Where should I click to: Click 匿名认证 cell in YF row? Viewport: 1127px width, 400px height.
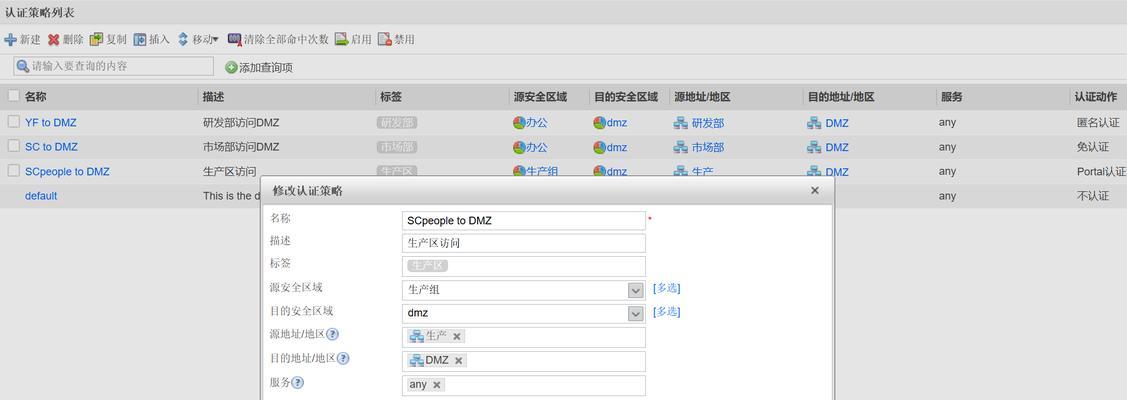coord(1098,123)
